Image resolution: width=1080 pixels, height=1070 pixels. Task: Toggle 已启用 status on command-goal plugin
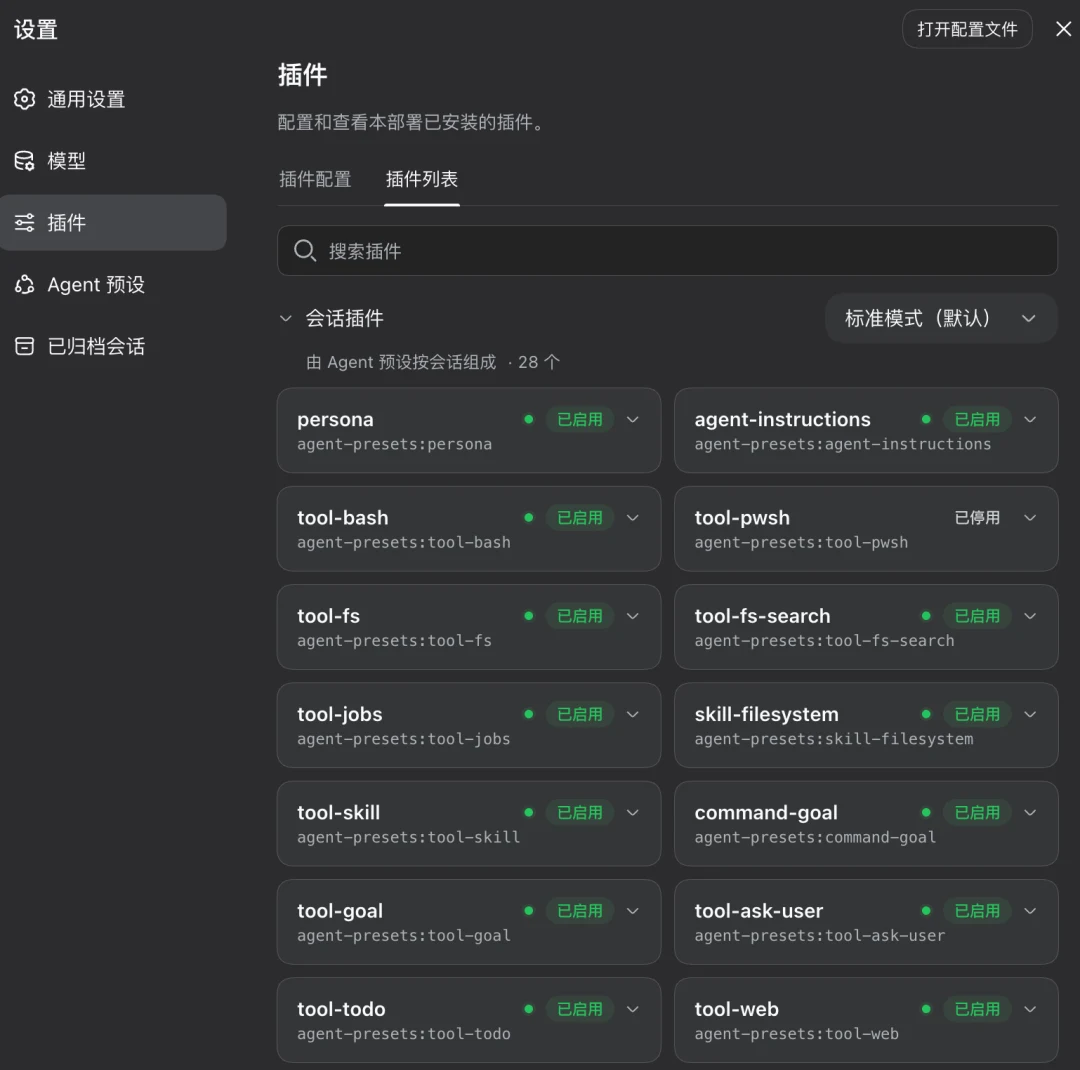977,813
